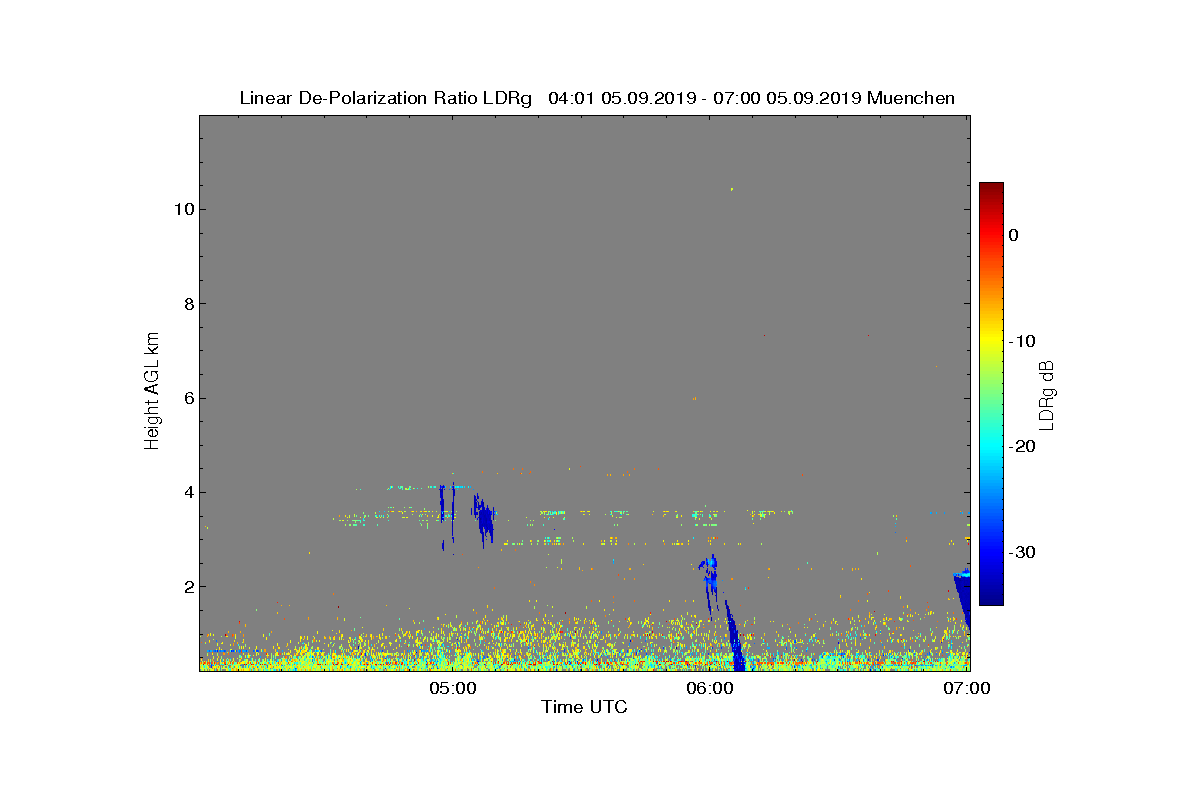Click the '6' height tick label
1200x800 pixels.
187,398
